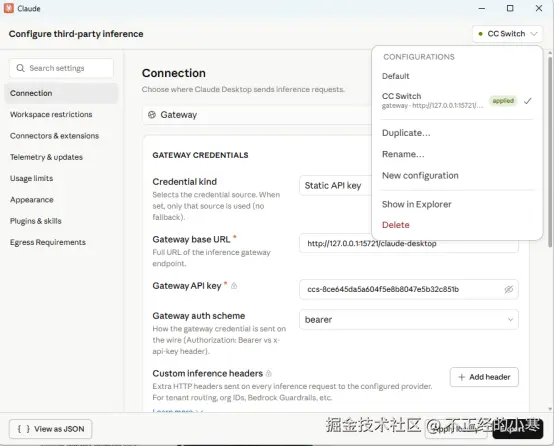Click the Add header button
Screen dimensions: 554x447
click(484, 377)
